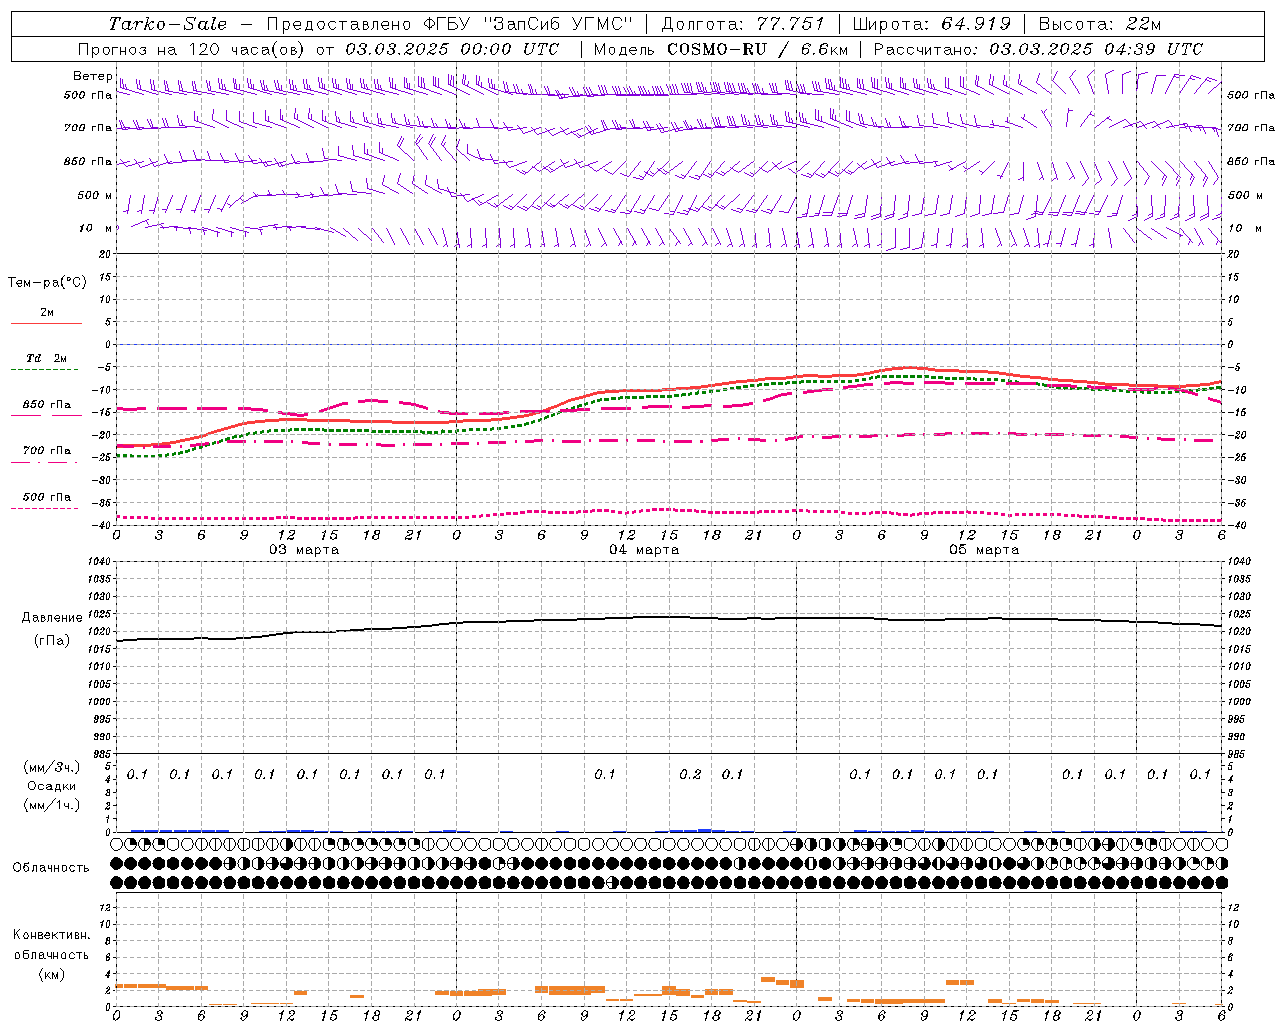Click '20' on the right temperature axis
This screenshot has height=1024, width=1280.
coord(1234,254)
